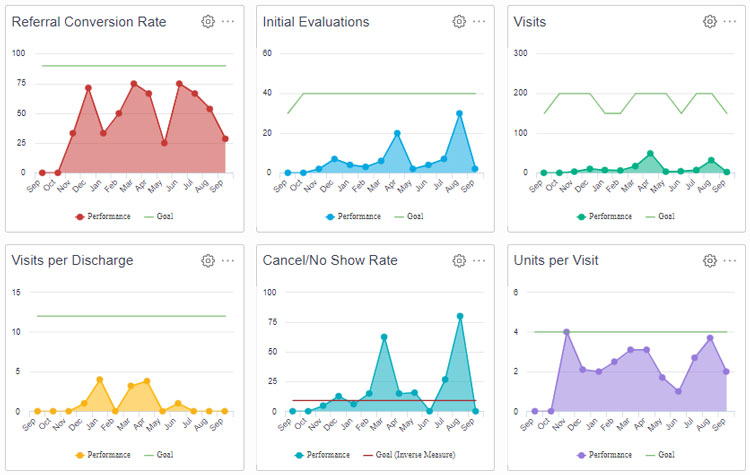Click gear icon on Visits per Discharge card
This screenshot has height=475, width=750.
(x=208, y=261)
